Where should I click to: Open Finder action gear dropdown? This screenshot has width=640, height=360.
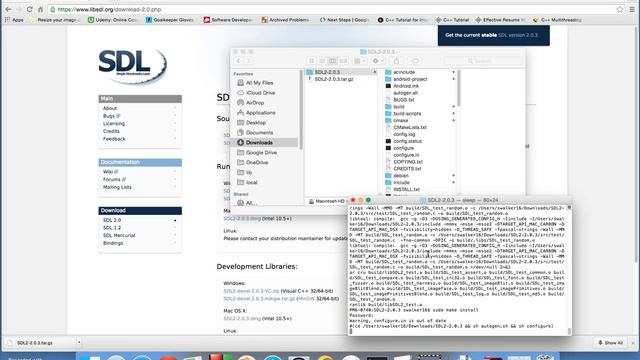378,61
